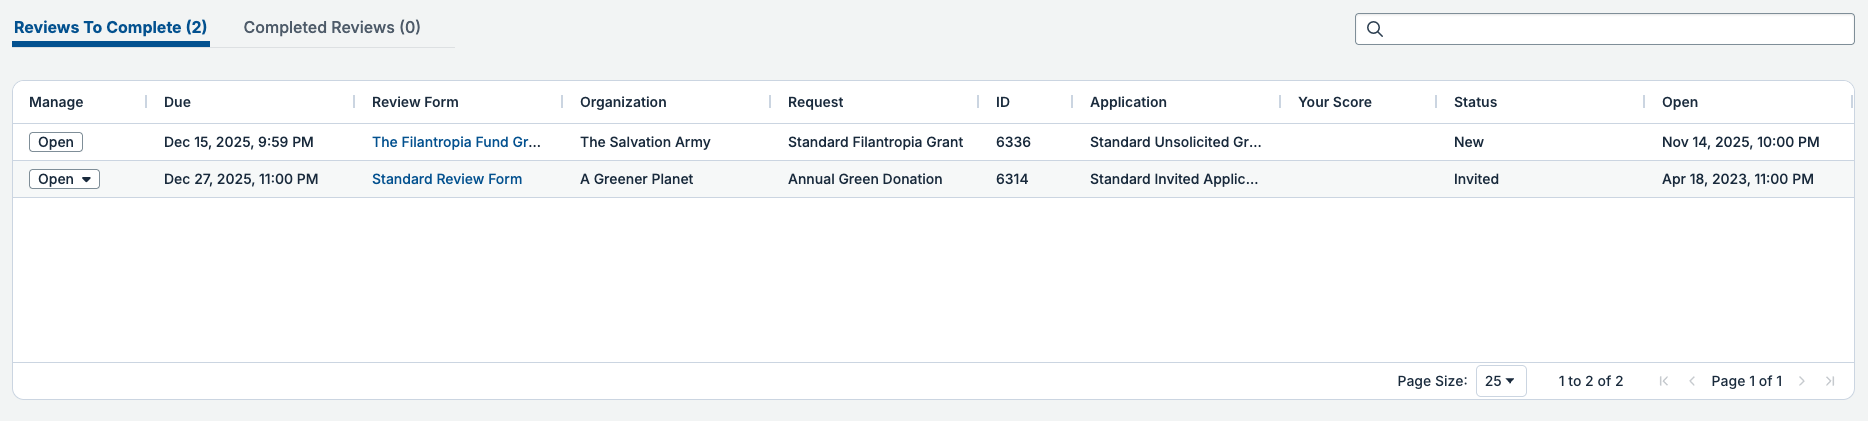Click the Page Size label

1432,381
